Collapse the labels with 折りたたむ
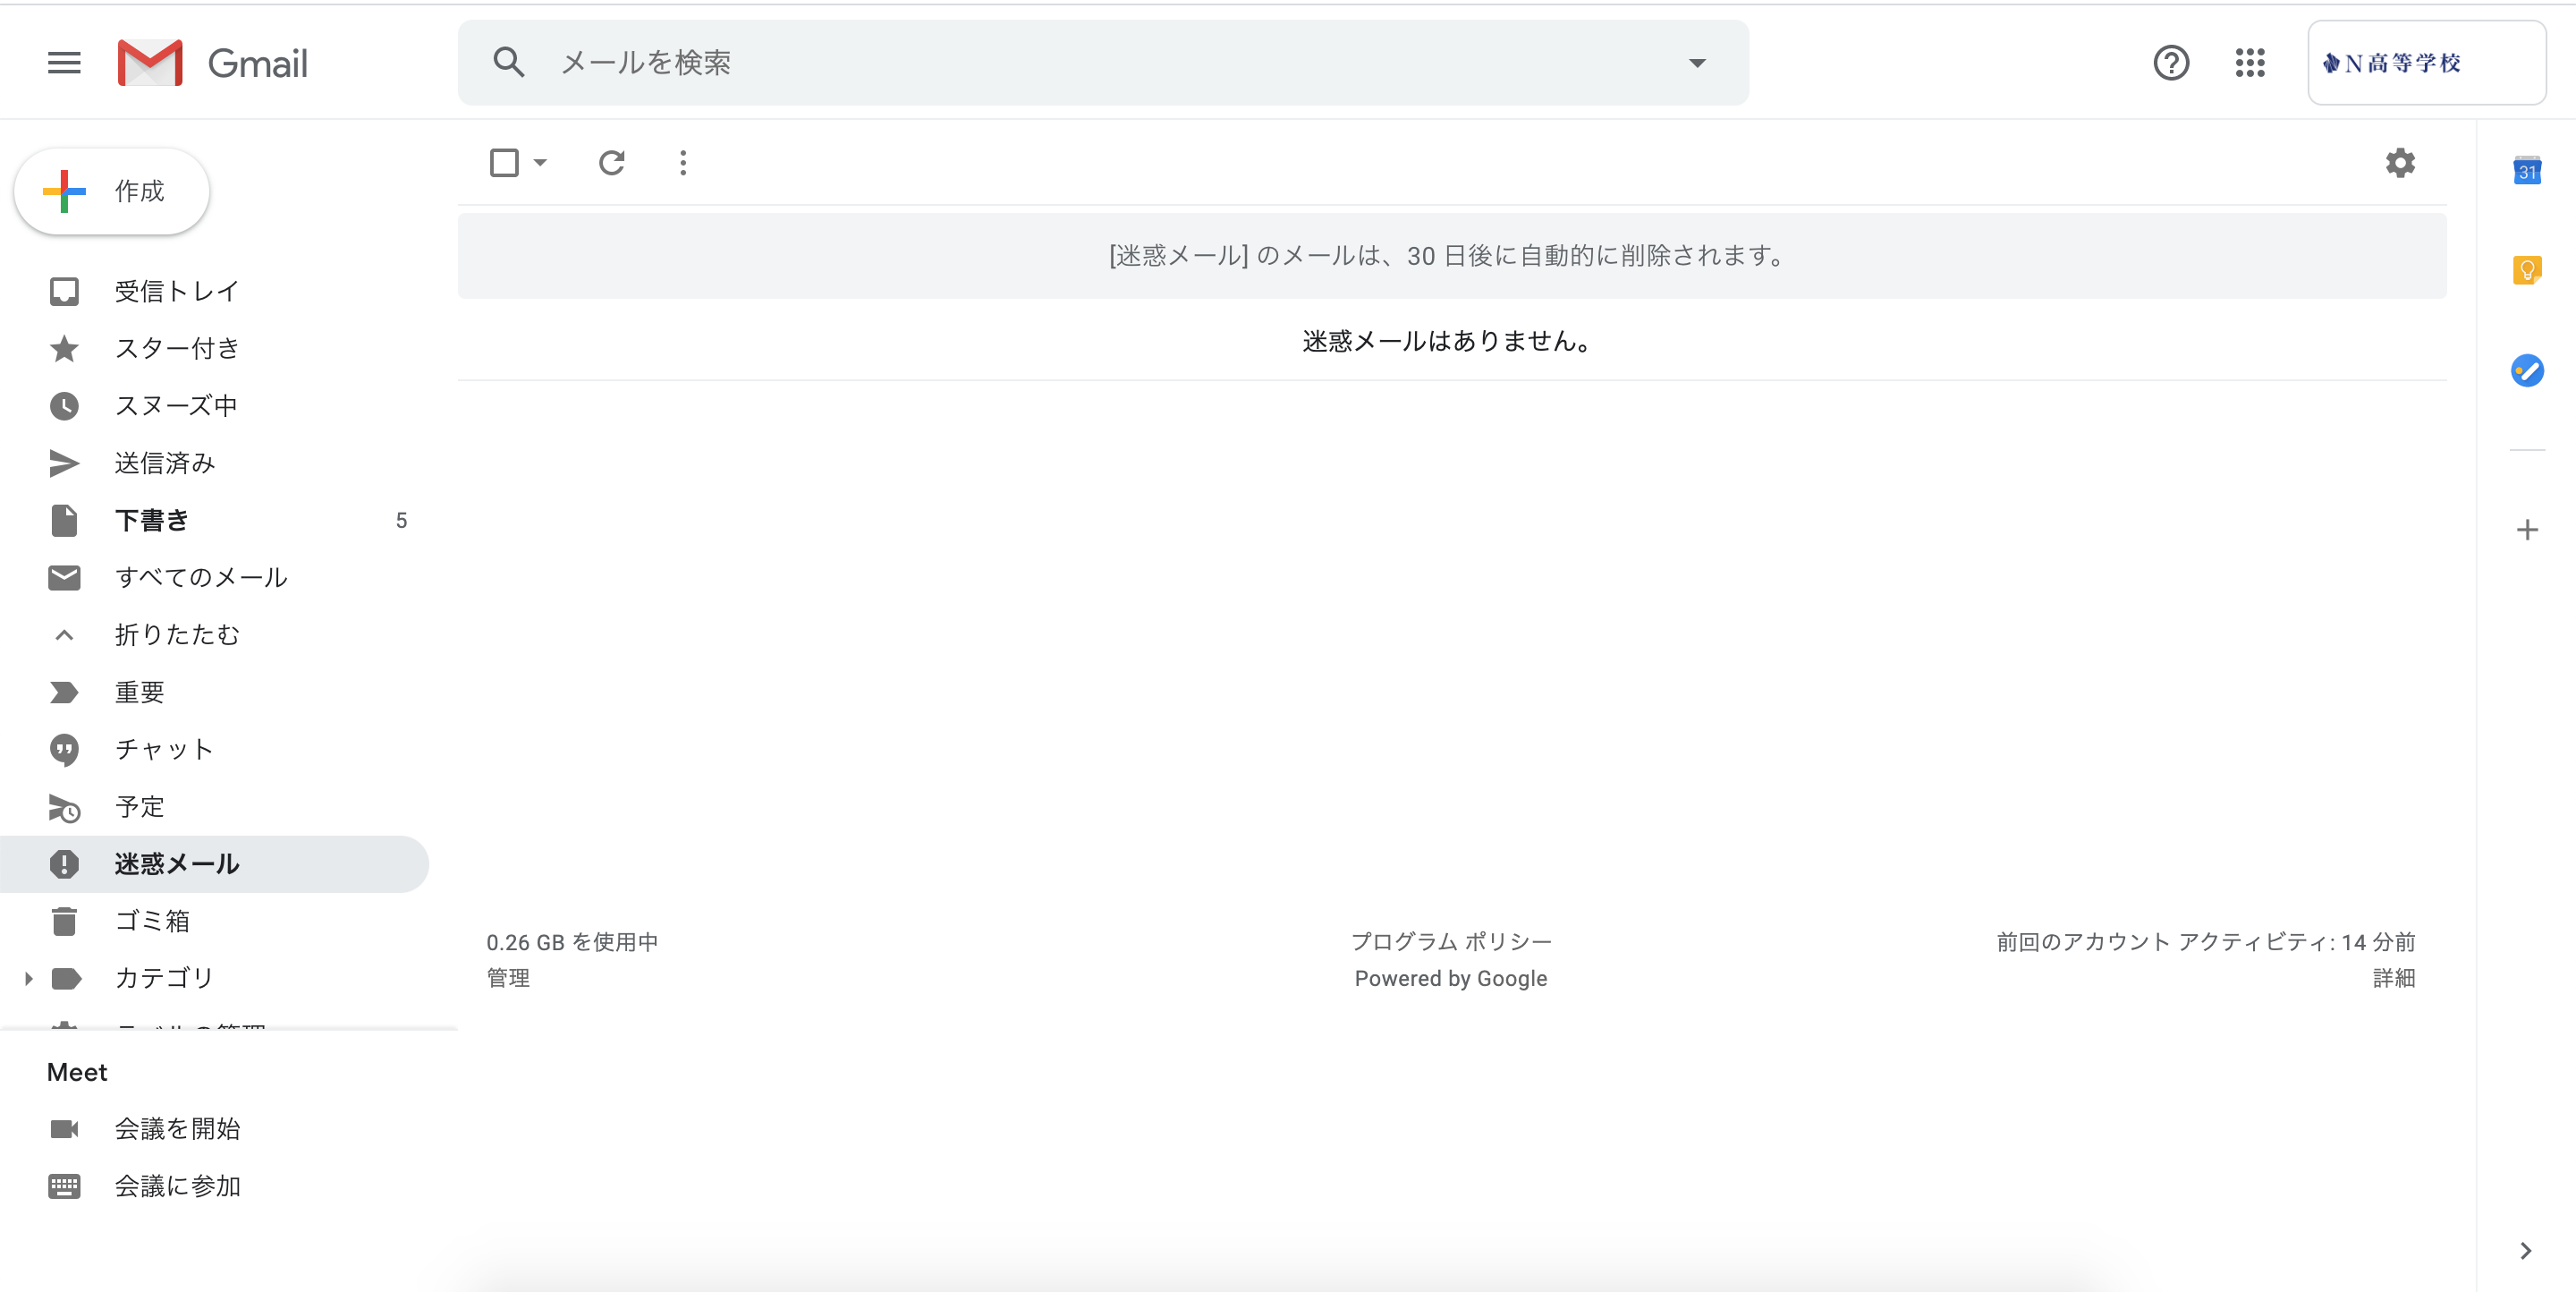Screen dimensions: 2576x1292 pyautogui.click(x=178, y=634)
